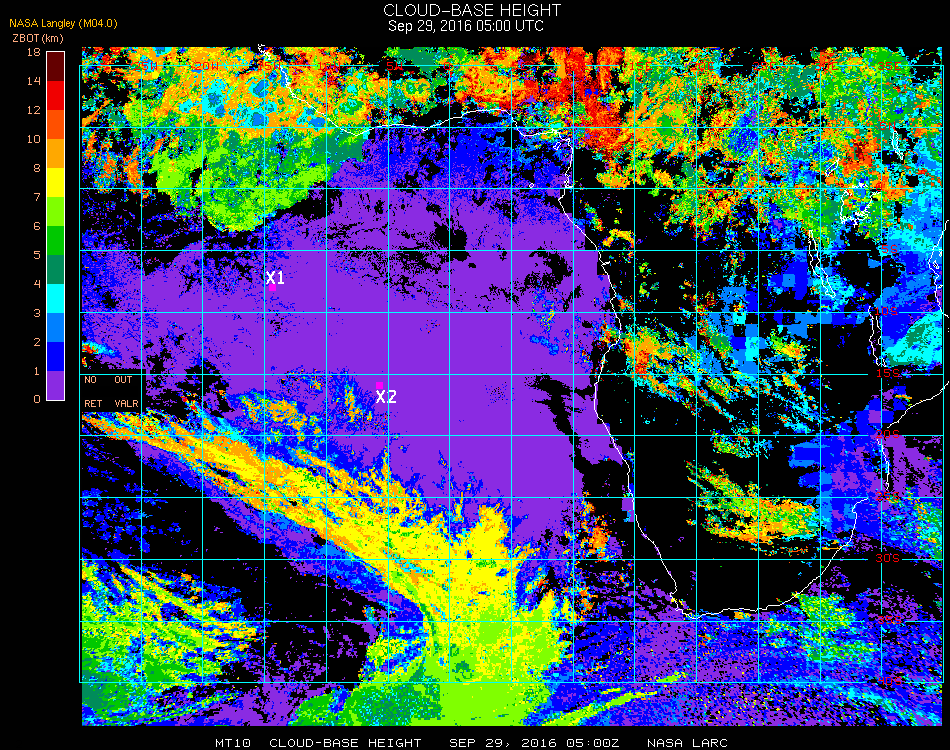This screenshot has height=750, width=950.
Task: Click the bottom caption 'CLOUD-BASE HEIGHT'
Action: click(x=345, y=743)
